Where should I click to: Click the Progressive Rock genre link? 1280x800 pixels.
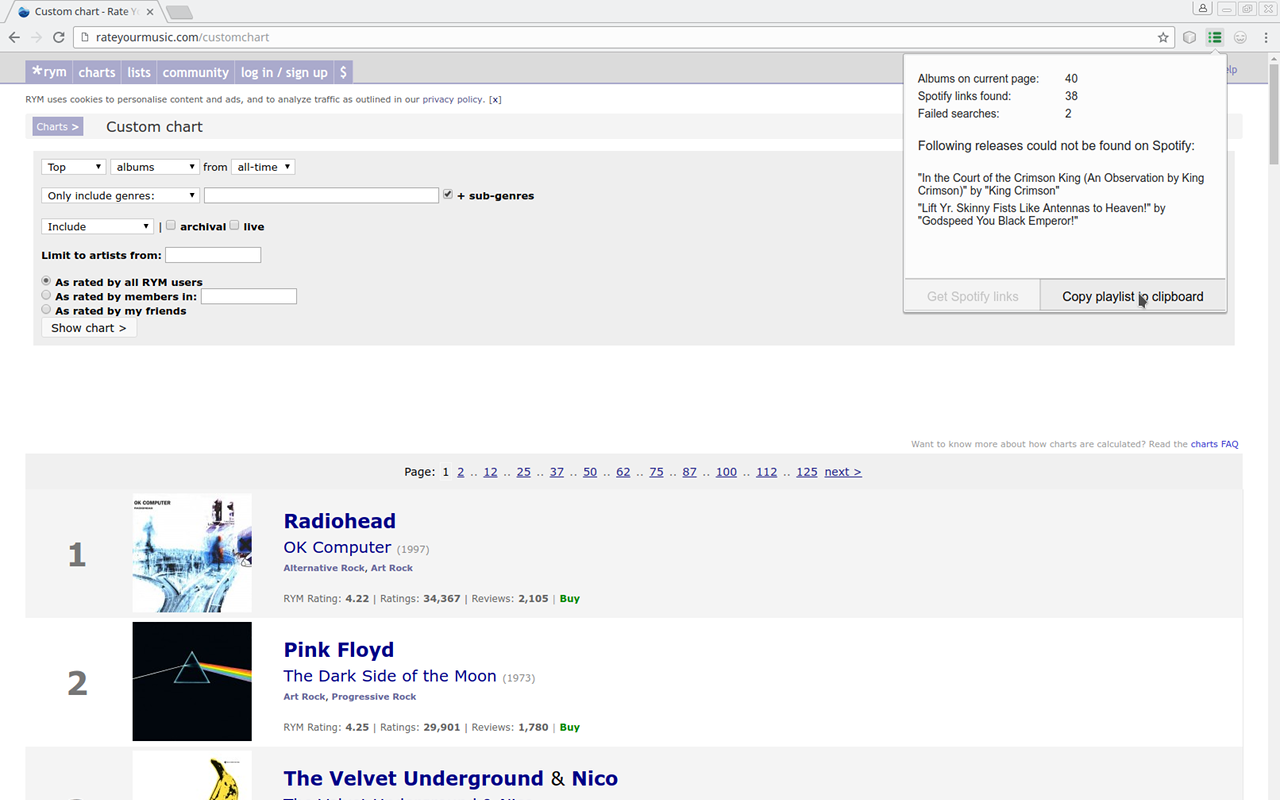373,697
